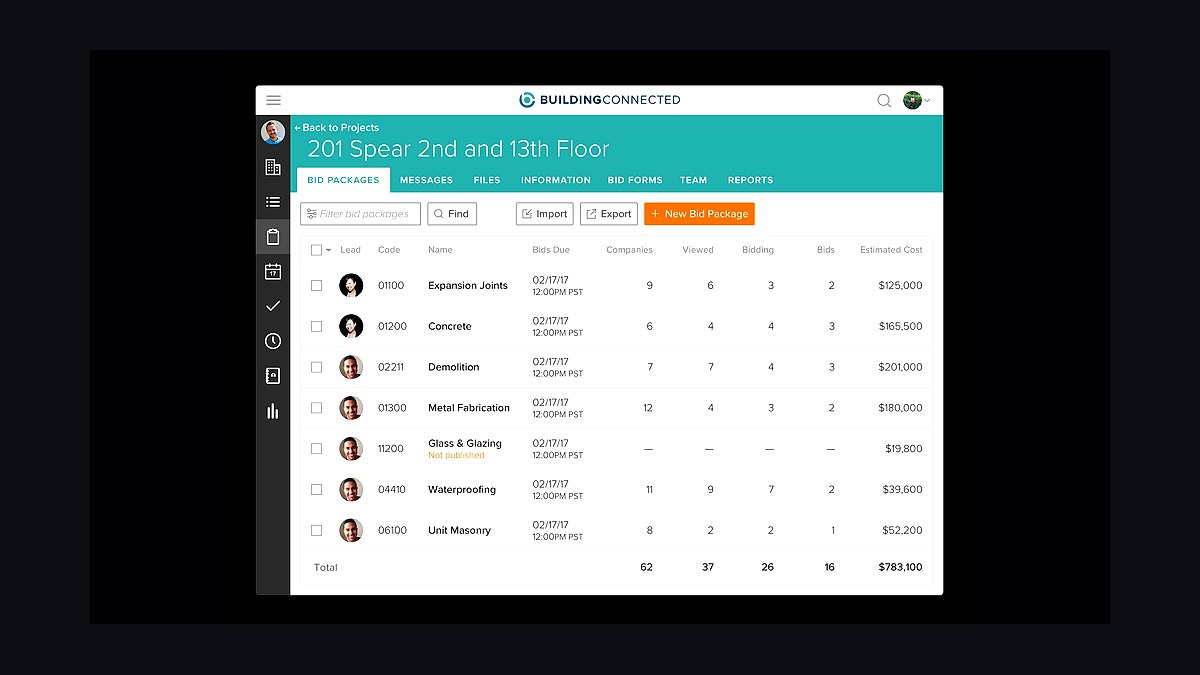Open the sidebar user profile avatar
The image size is (1200, 675).
[x=273, y=132]
